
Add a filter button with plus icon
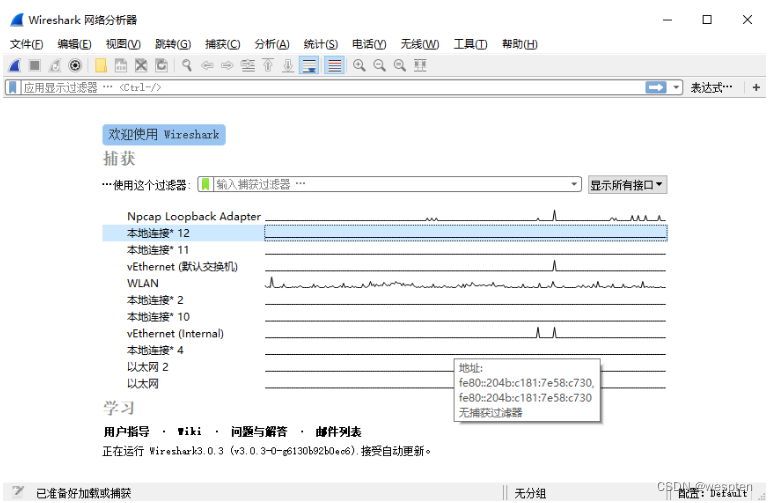(x=756, y=88)
